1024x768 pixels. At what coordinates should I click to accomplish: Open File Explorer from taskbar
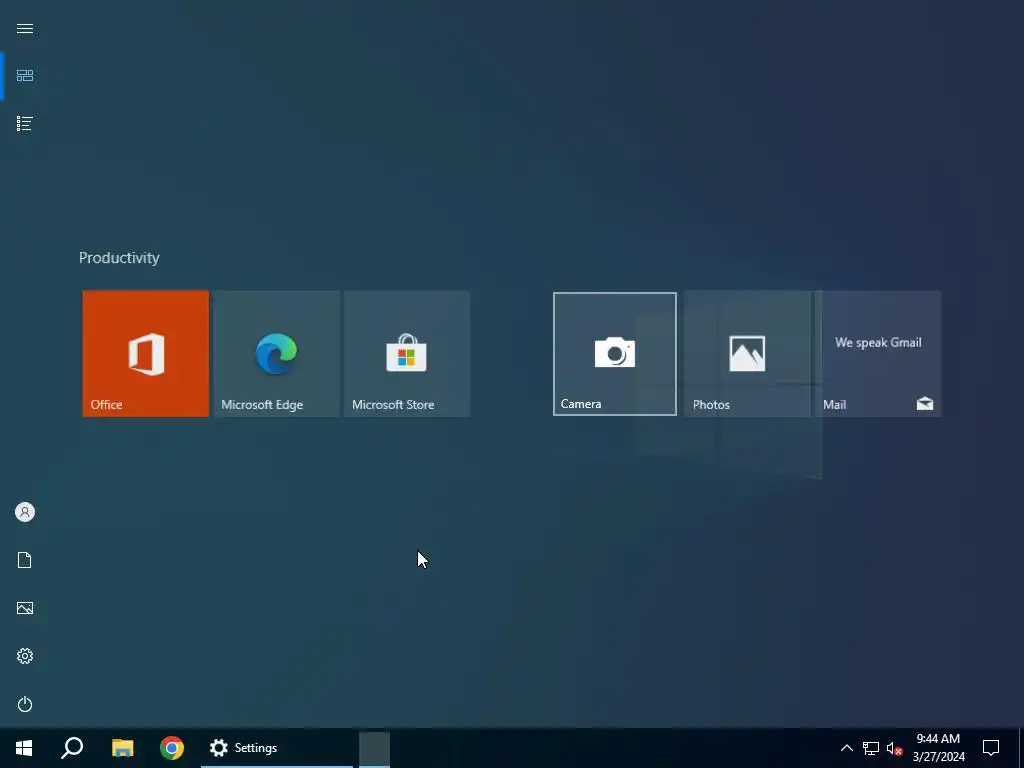(x=122, y=748)
